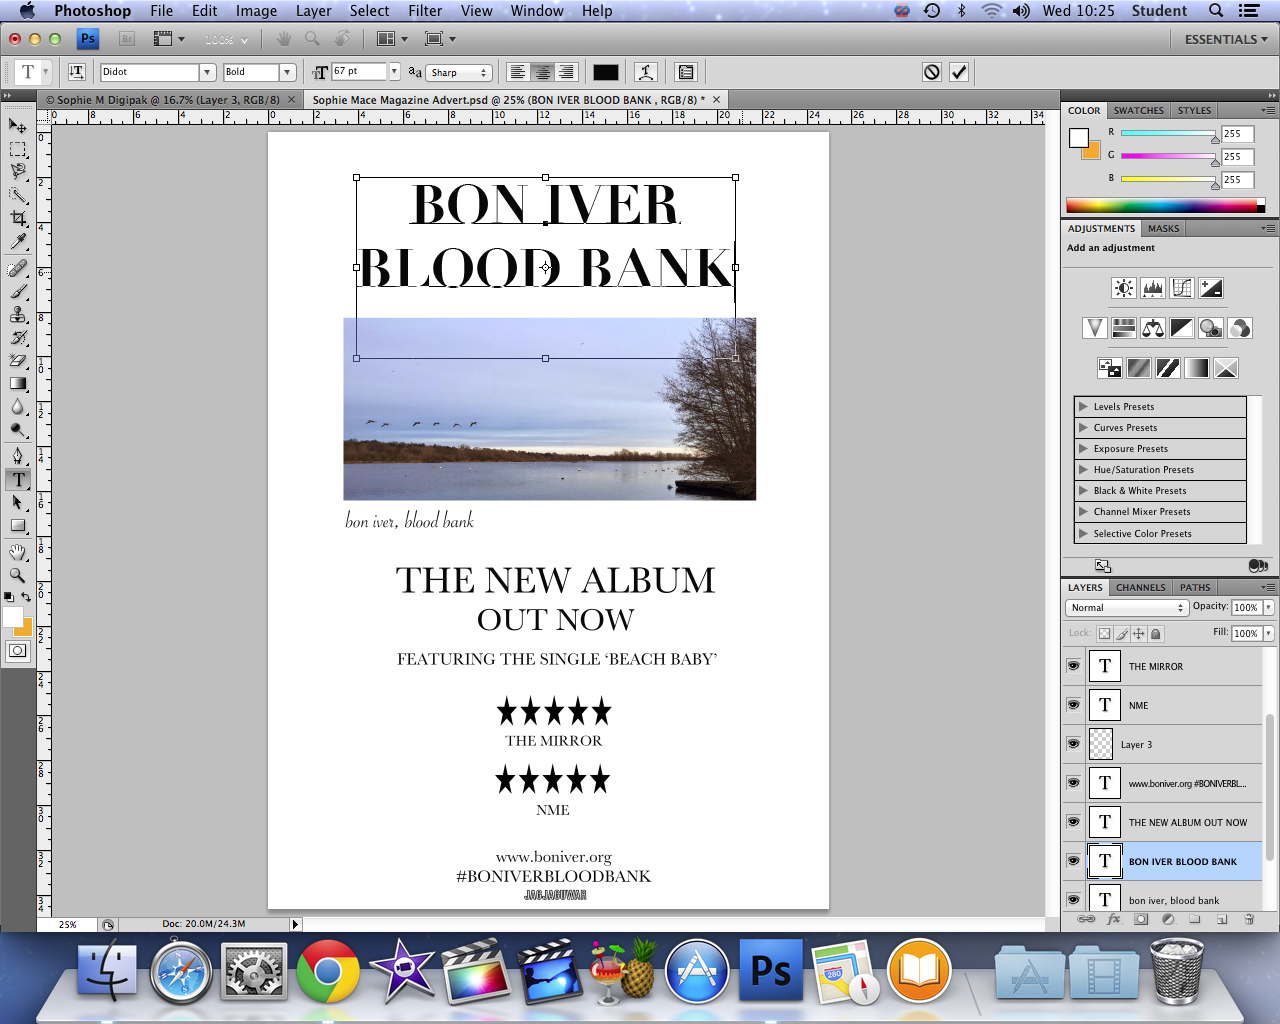Select the Zoom tool in the tools panel
Screen dimensions: 1280x1024
(x=18, y=575)
